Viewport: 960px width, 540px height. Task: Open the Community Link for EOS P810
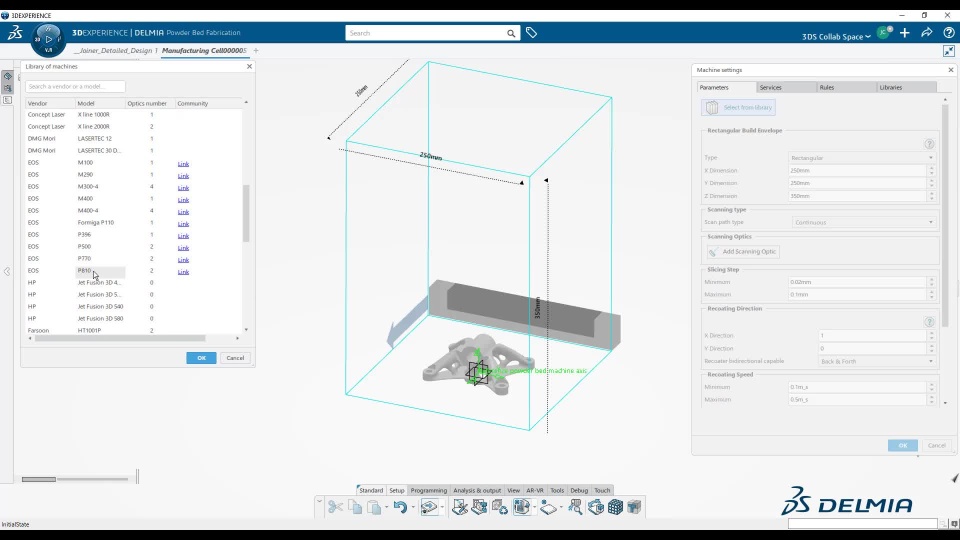[183, 272]
